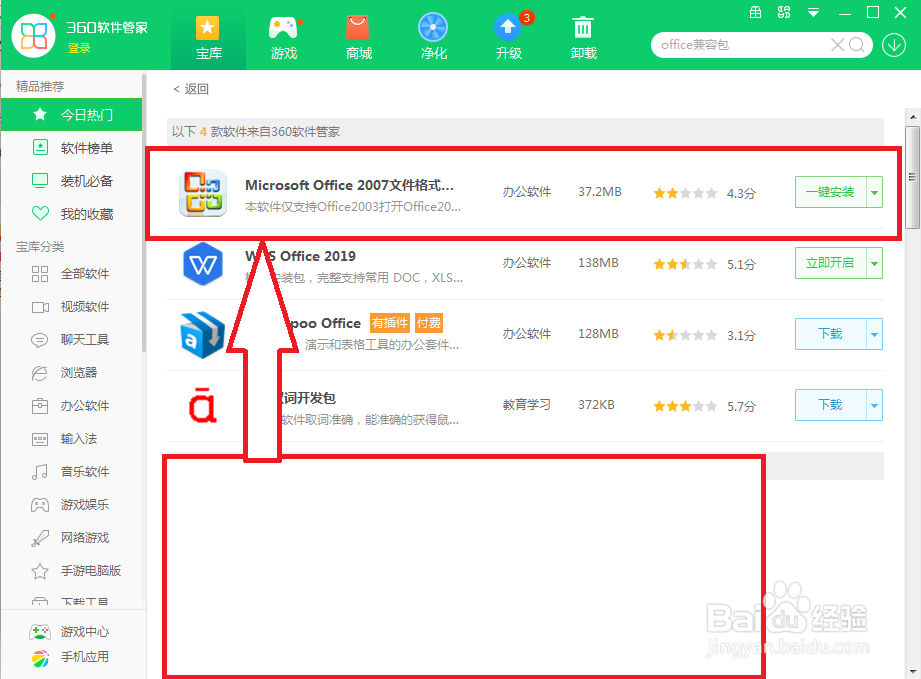
Task: Click the sidebar scrollbar thumb
Action: [x=143, y=213]
